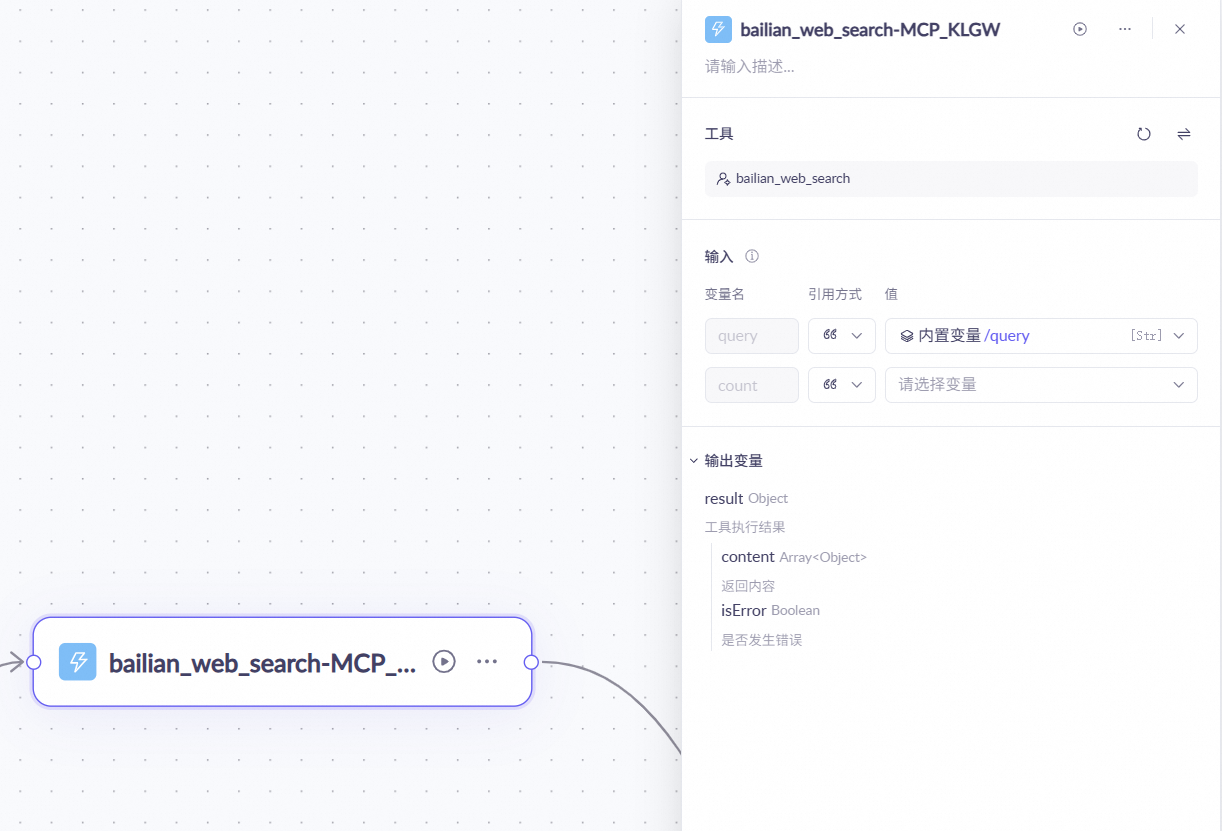Click the lightning icon in the panel header

pyautogui.click(x=718, y=29)
